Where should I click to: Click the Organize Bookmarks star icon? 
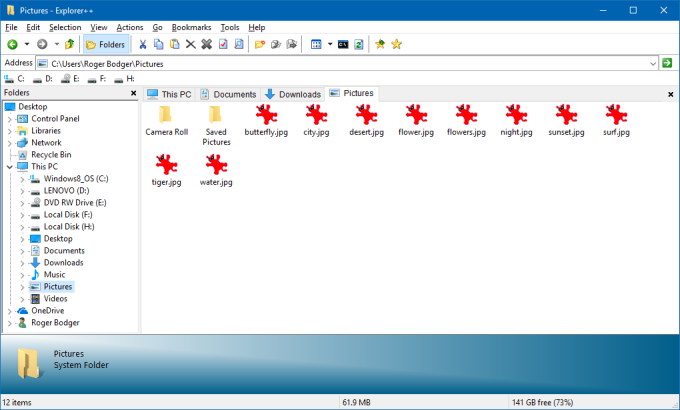[x=396, y=44]
